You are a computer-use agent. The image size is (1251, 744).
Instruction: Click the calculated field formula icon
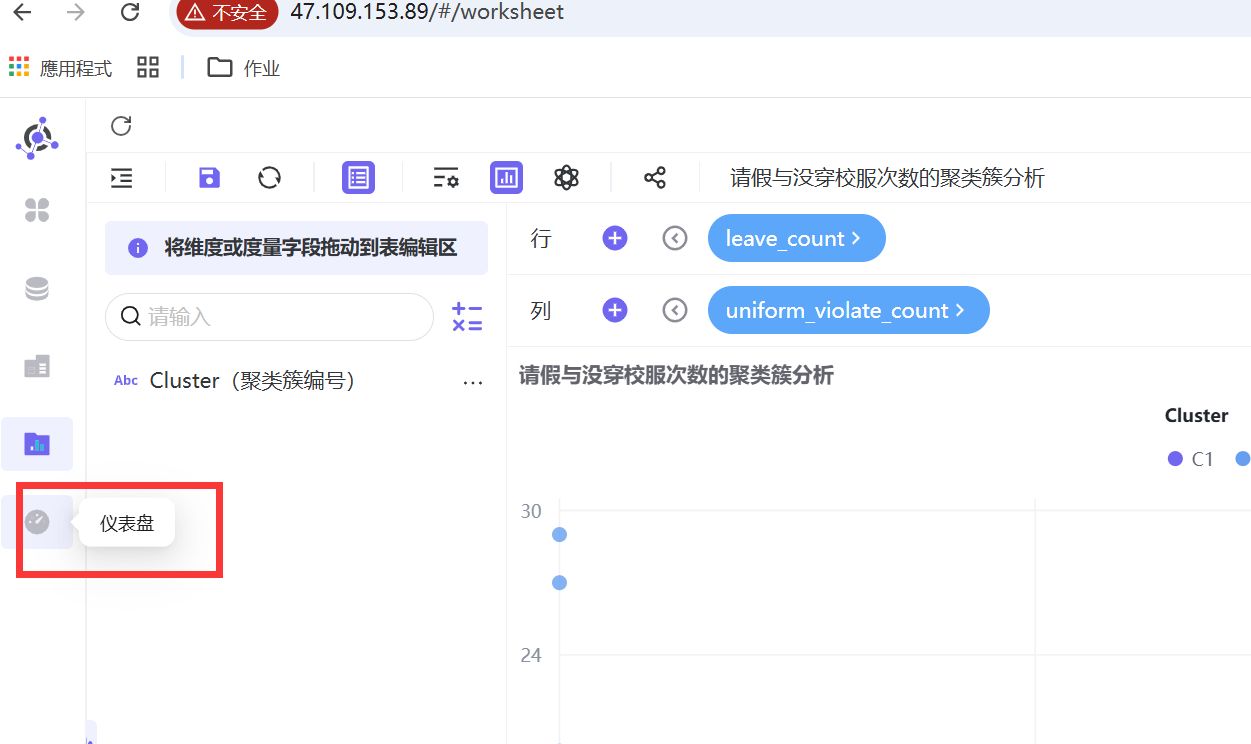click(467, 317)
